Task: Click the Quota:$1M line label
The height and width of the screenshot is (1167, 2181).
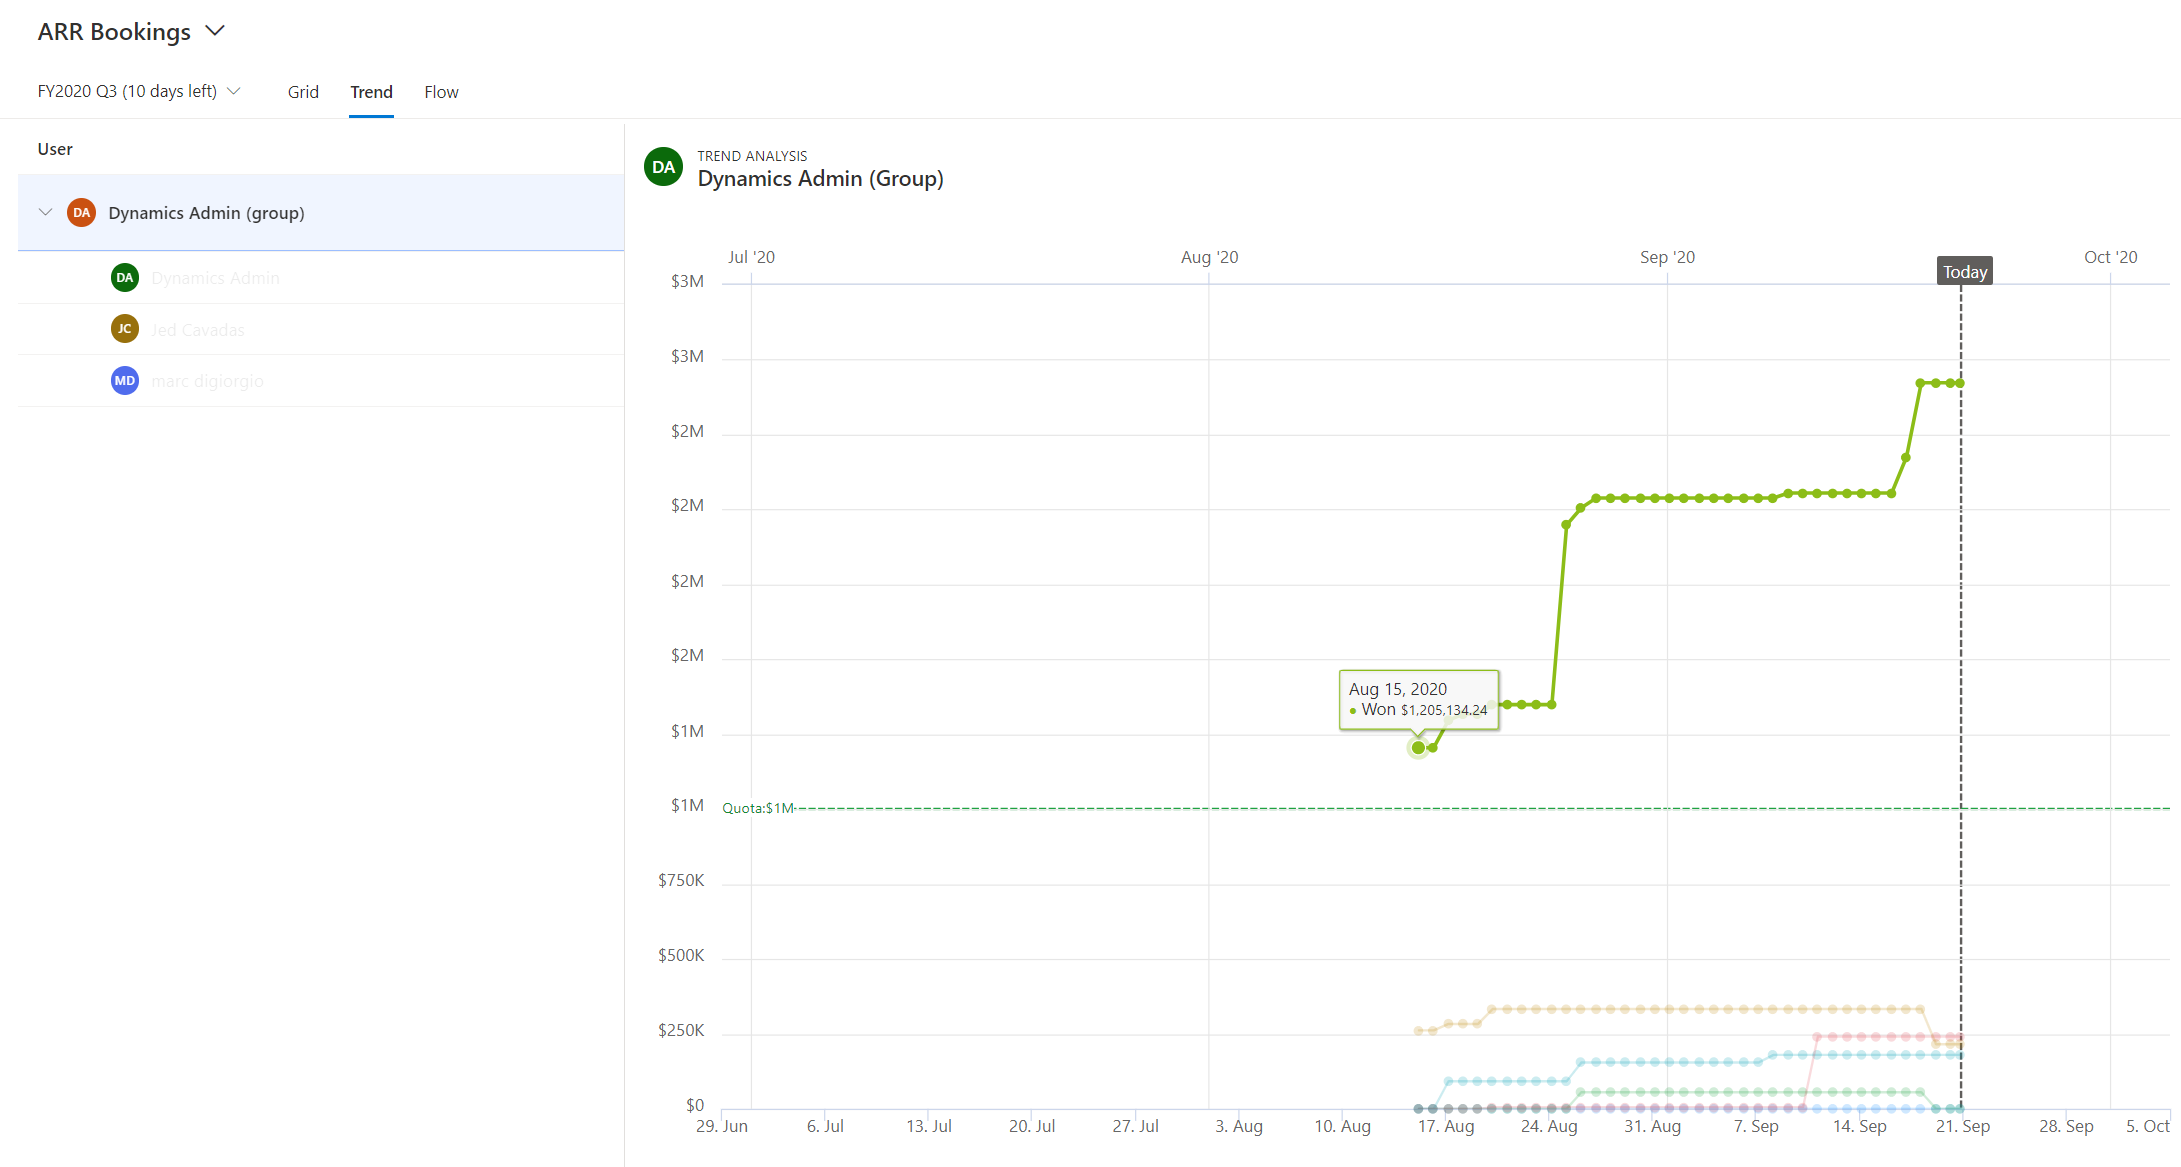Action: pos(758,808)
